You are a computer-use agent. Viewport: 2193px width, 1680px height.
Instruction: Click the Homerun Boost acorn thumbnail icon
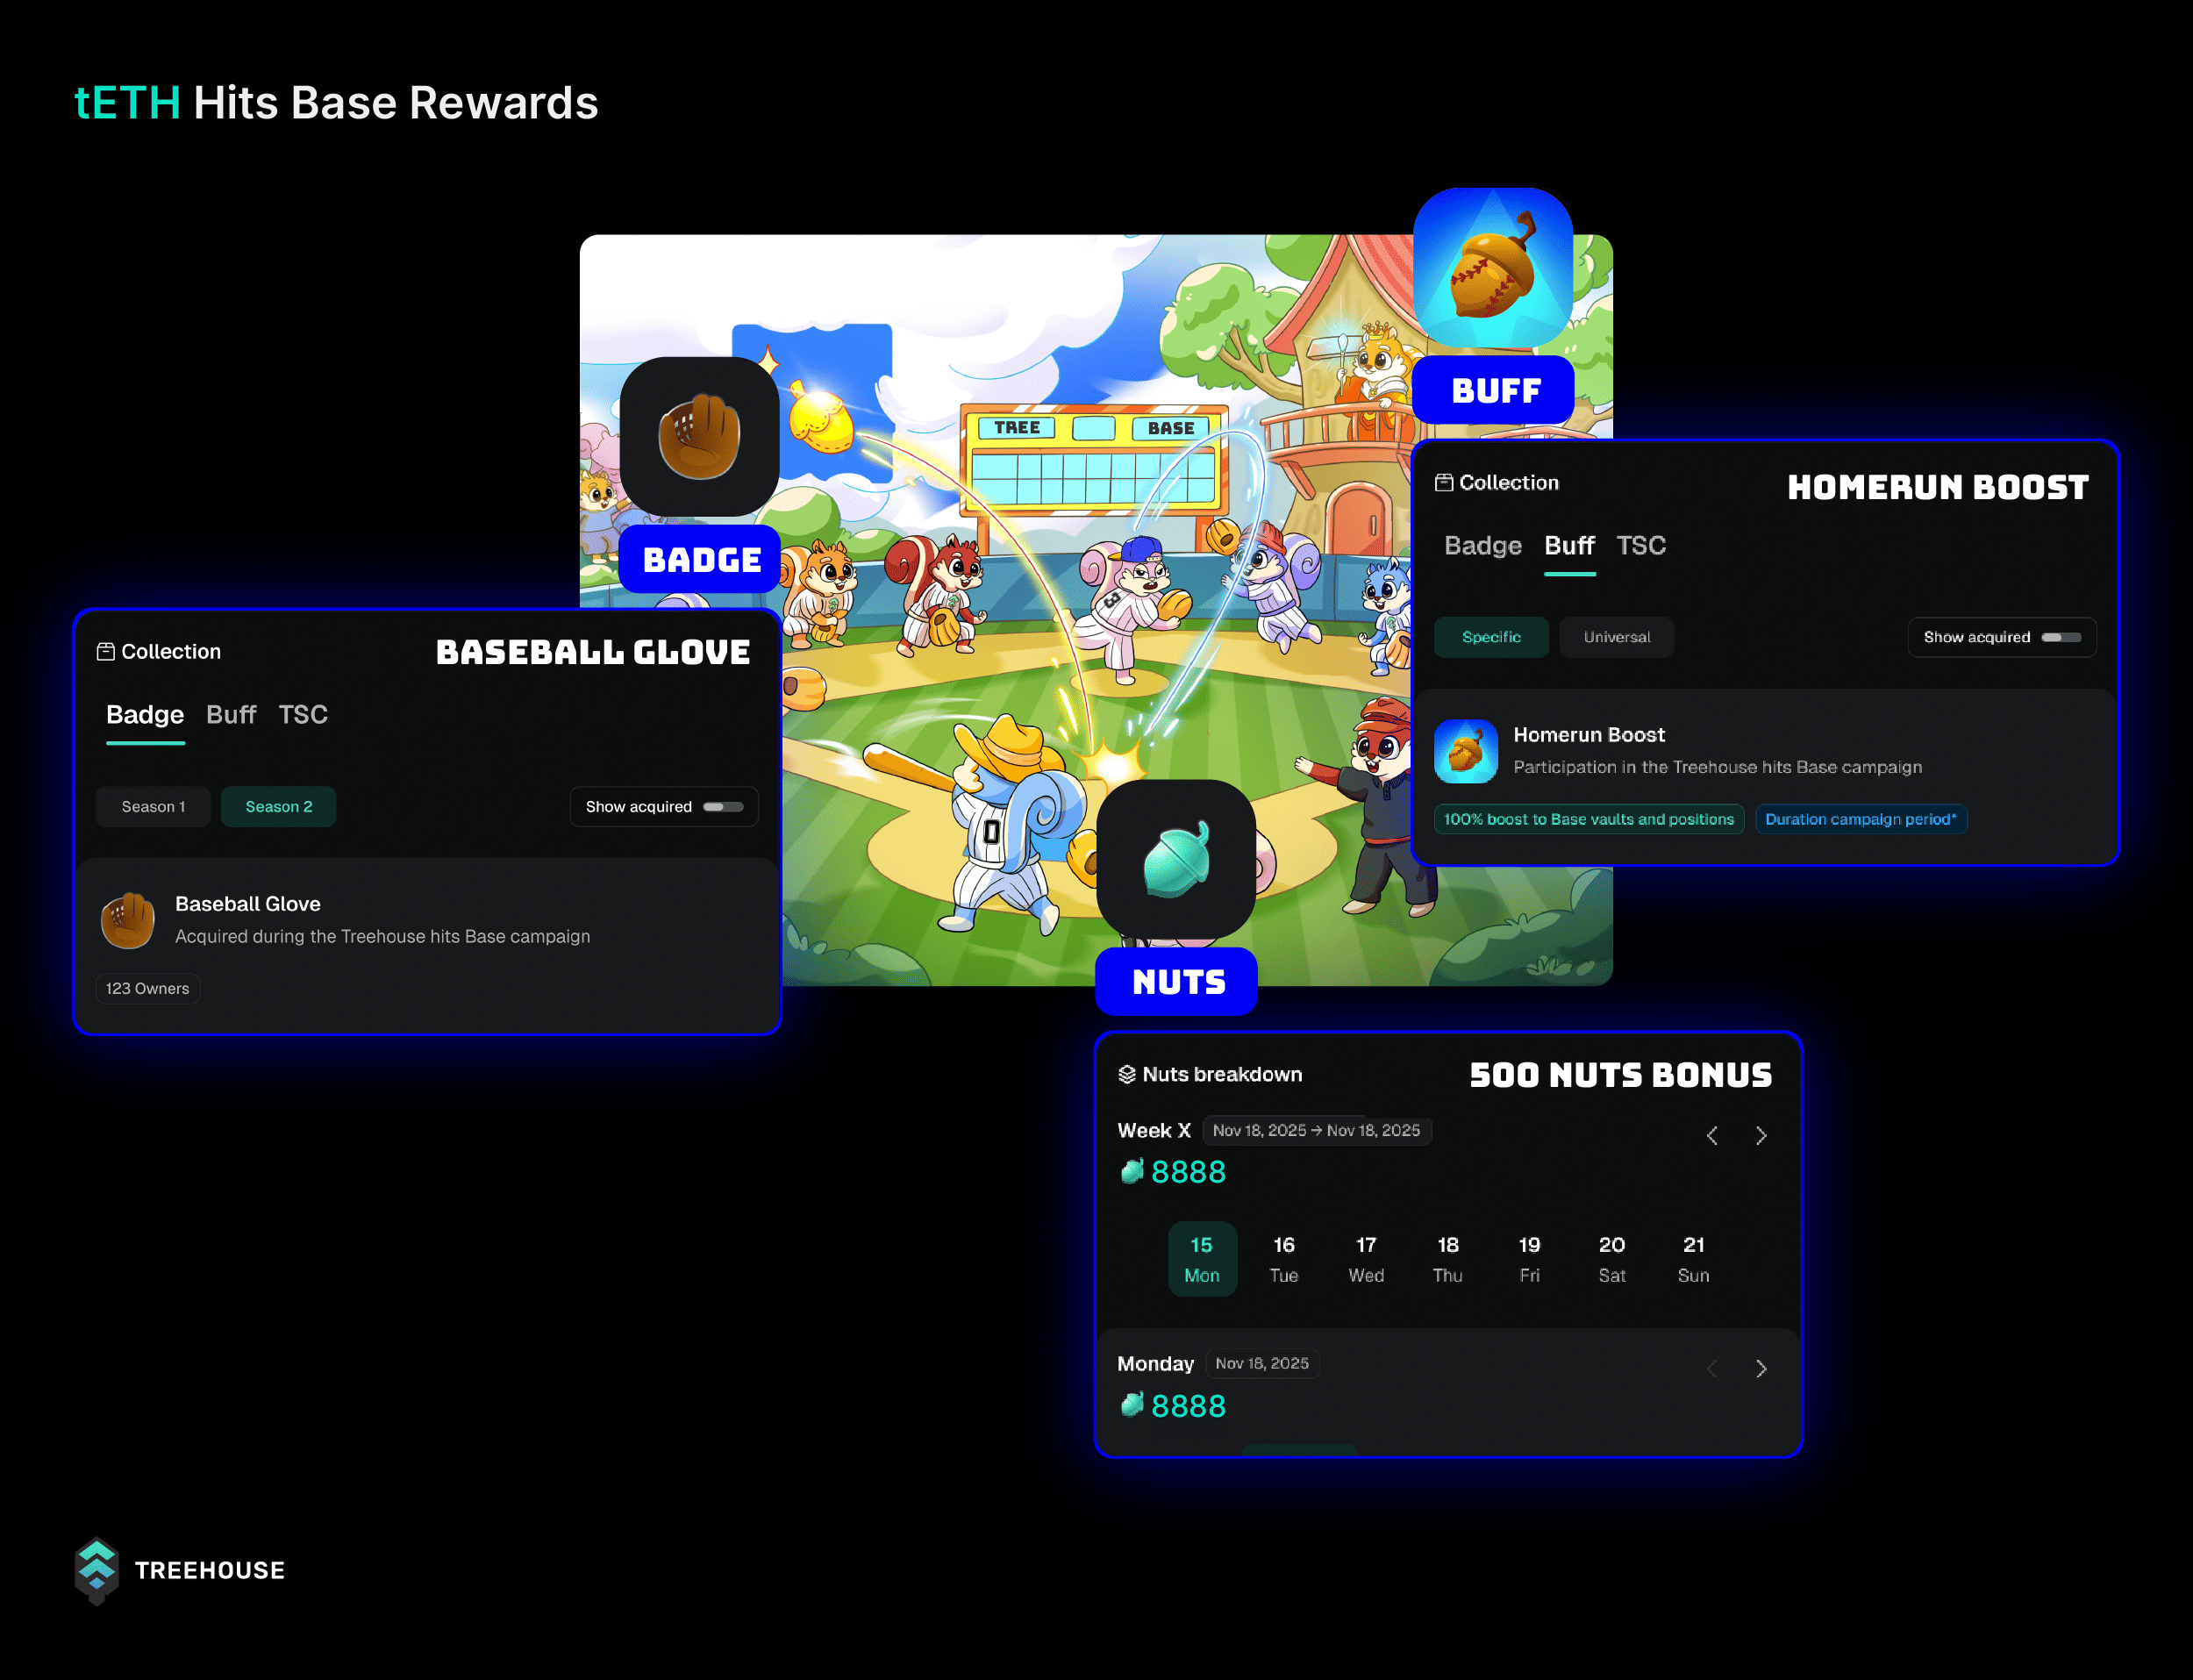coord(1465,751)
